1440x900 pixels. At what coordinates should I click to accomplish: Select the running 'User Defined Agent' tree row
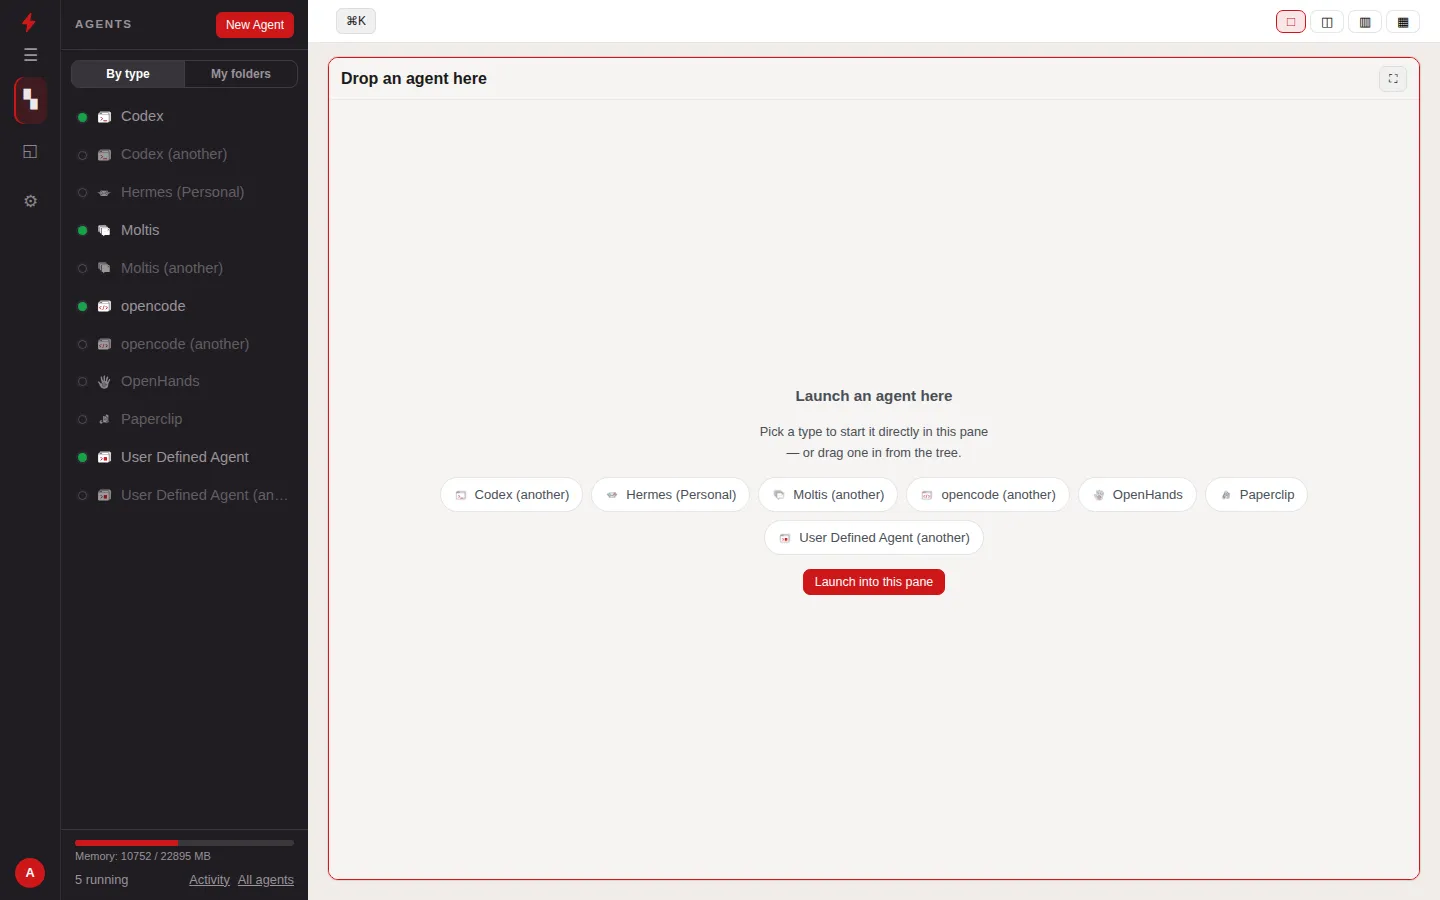(184, 458)
